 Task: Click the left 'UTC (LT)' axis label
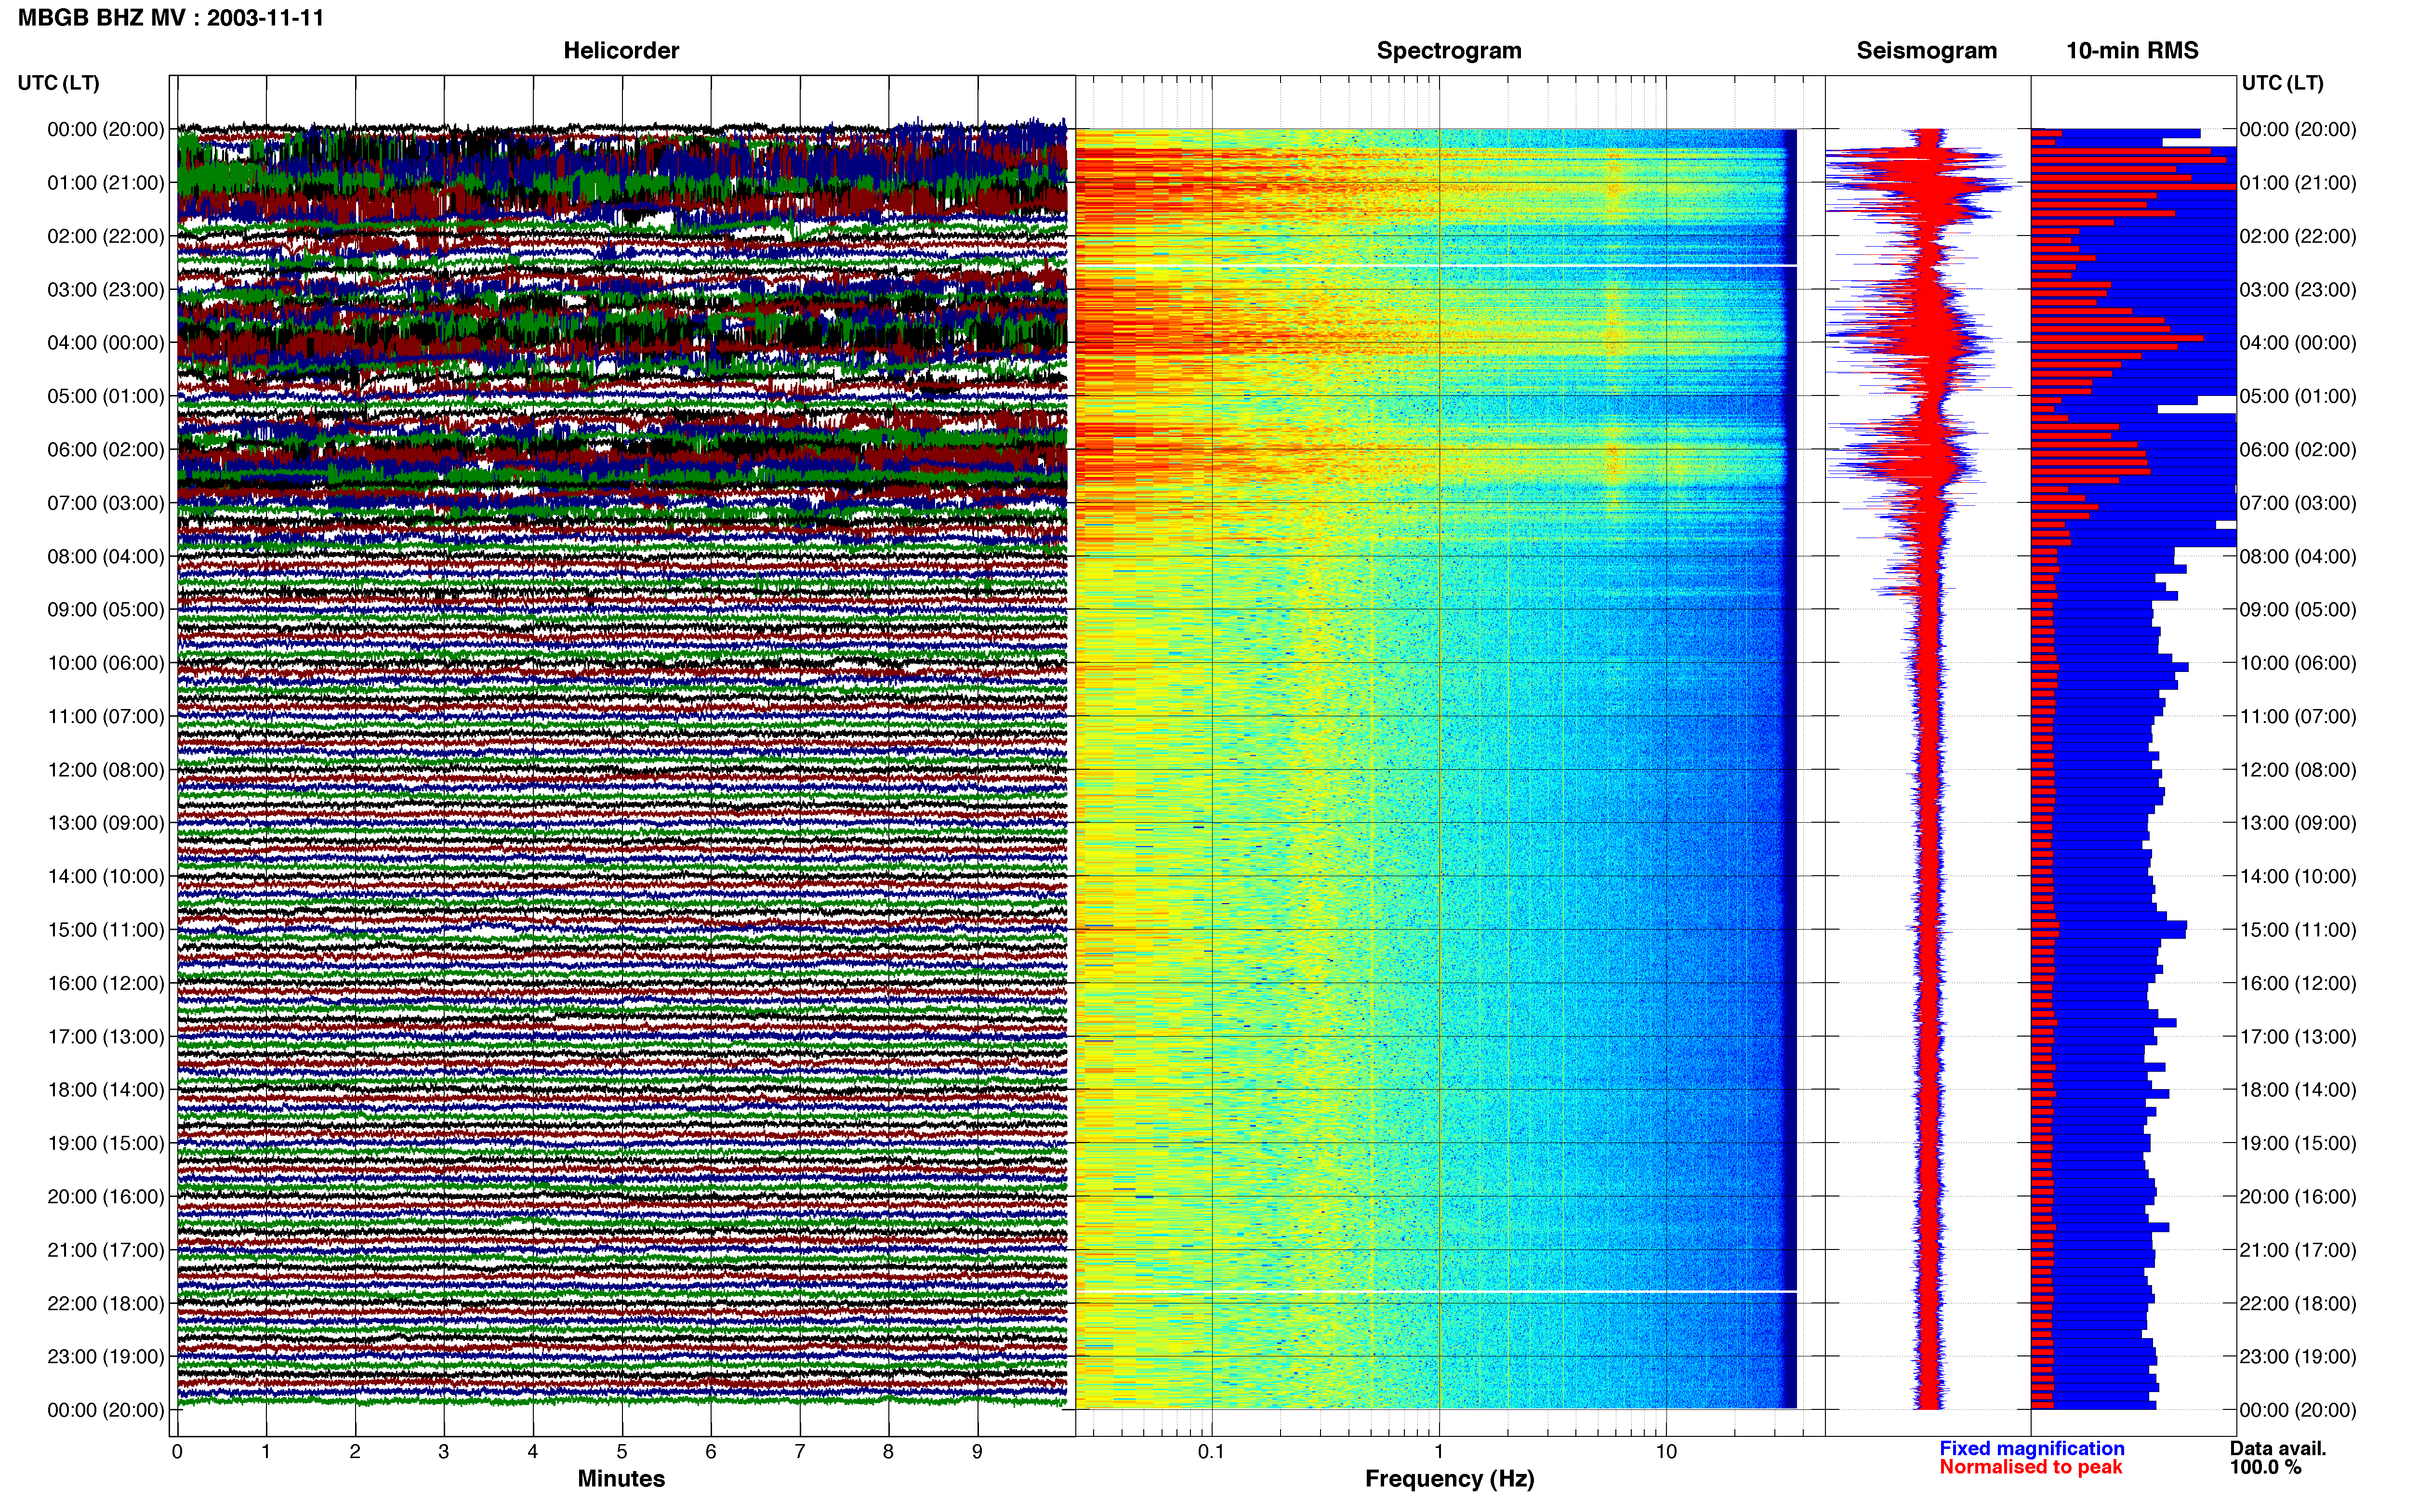coord(58,83)
